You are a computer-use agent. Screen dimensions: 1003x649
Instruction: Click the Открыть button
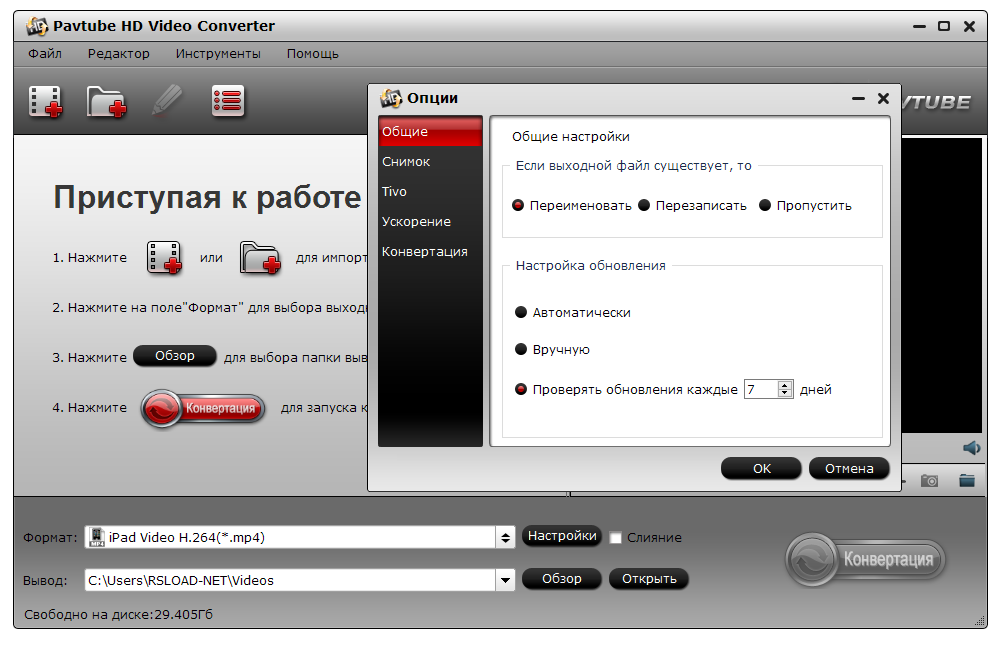tap(649, 579)
